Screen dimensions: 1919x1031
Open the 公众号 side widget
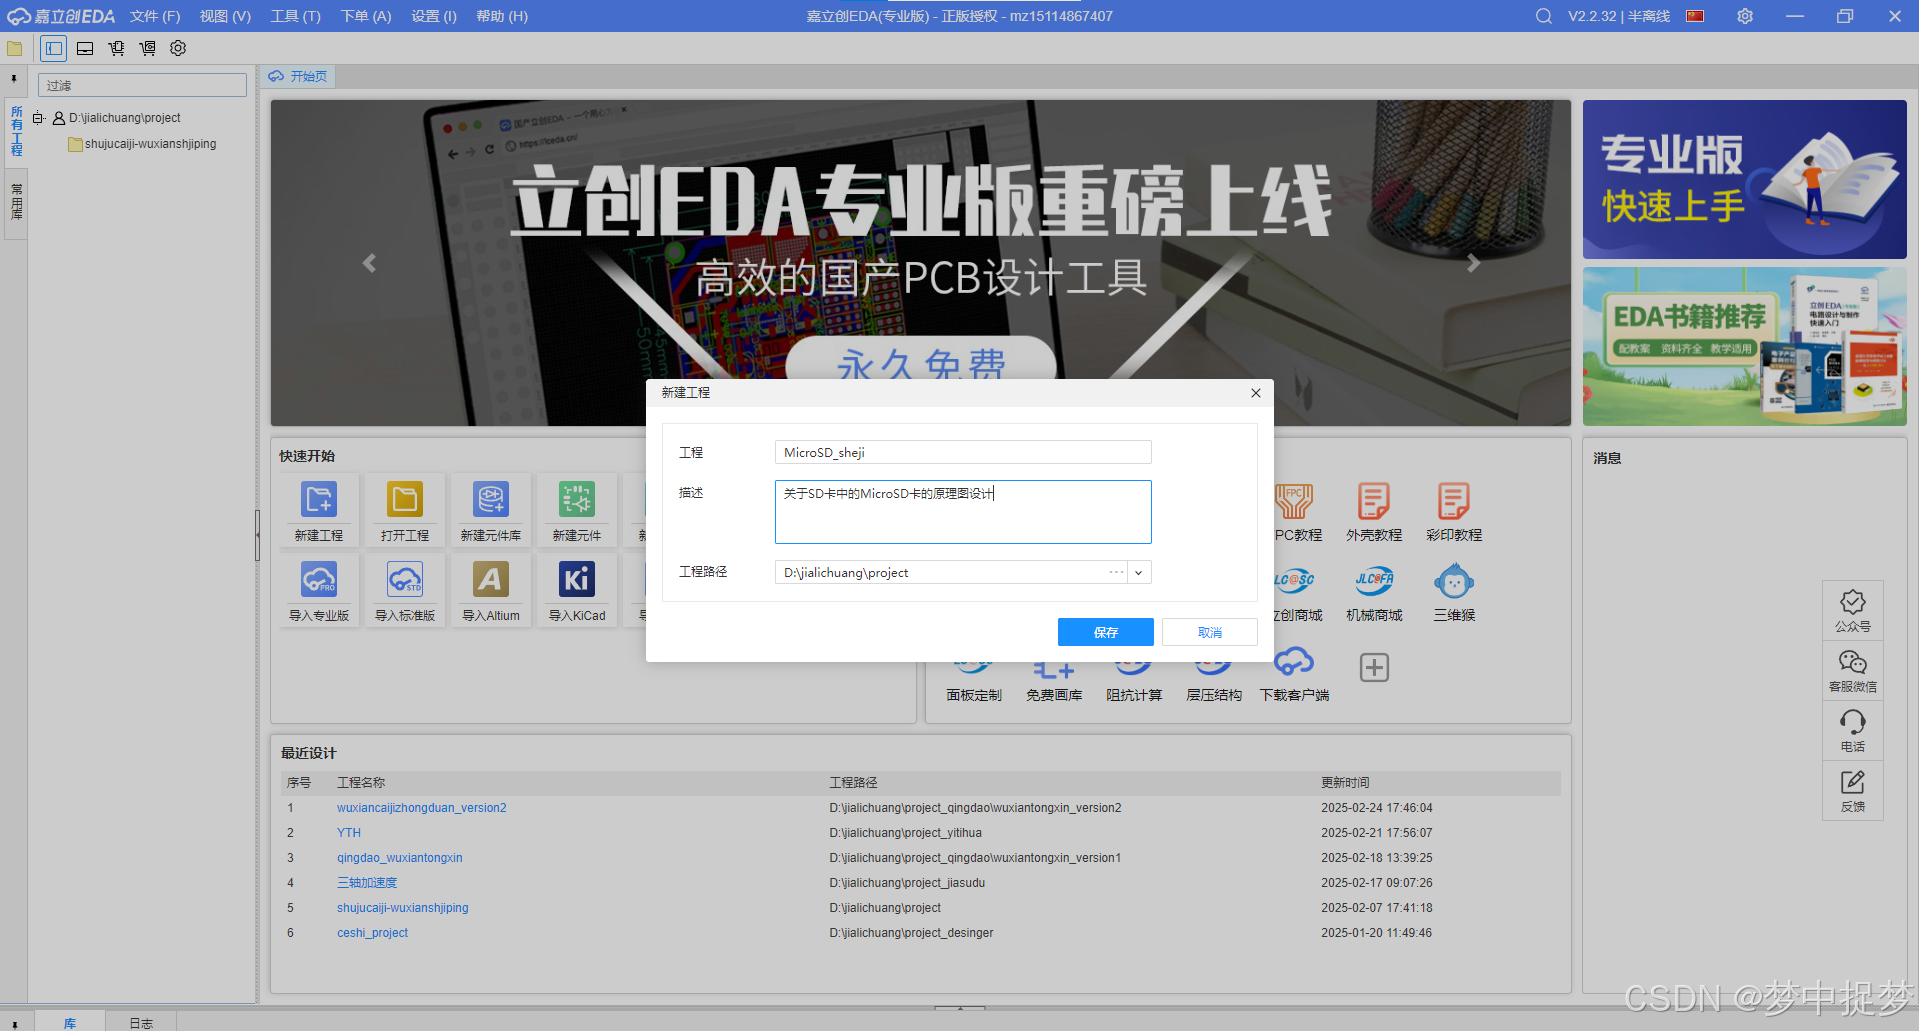point(1853,611)
